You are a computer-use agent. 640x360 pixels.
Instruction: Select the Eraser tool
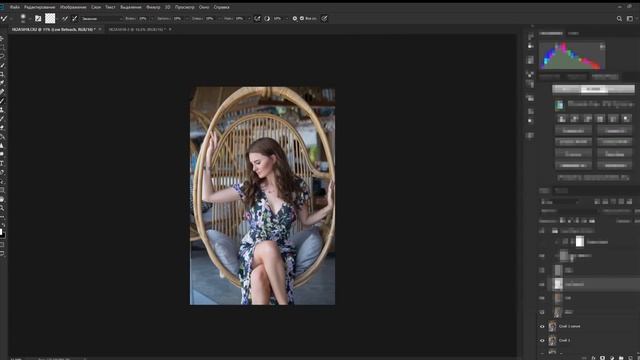pos(2,128)
